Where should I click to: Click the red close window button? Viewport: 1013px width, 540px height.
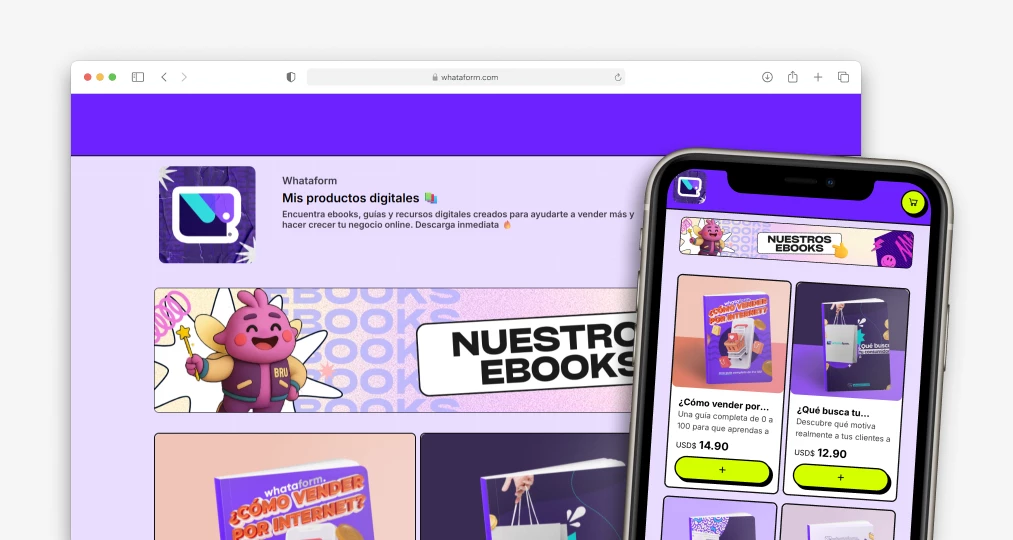pyautogui.click(x=87, y=77)
